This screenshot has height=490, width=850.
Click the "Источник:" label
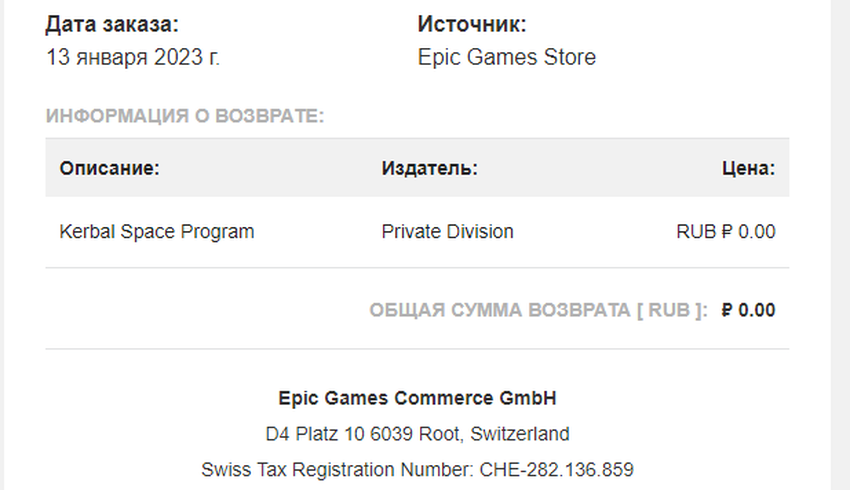[471, 24]
